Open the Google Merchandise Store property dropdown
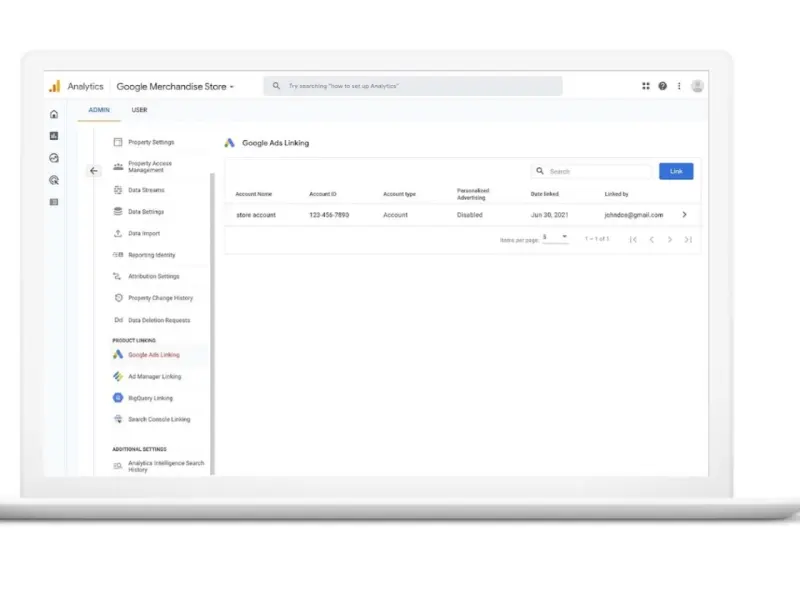 (x=175, y=87)
